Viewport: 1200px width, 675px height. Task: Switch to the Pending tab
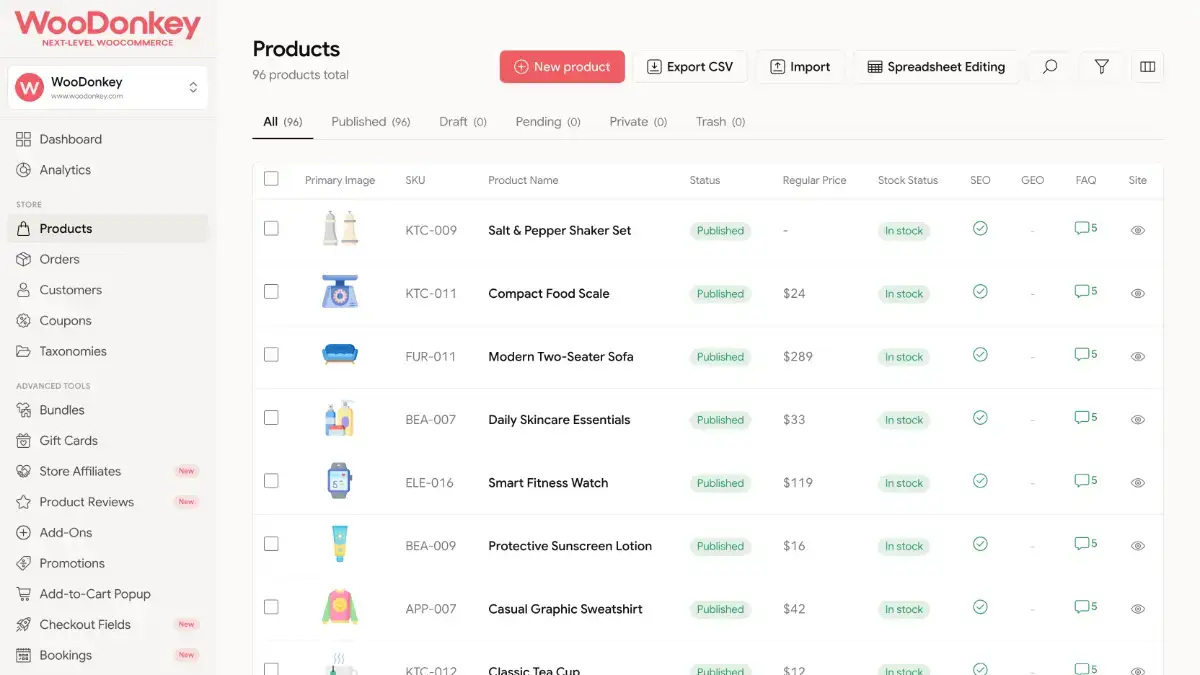(547, 122)
